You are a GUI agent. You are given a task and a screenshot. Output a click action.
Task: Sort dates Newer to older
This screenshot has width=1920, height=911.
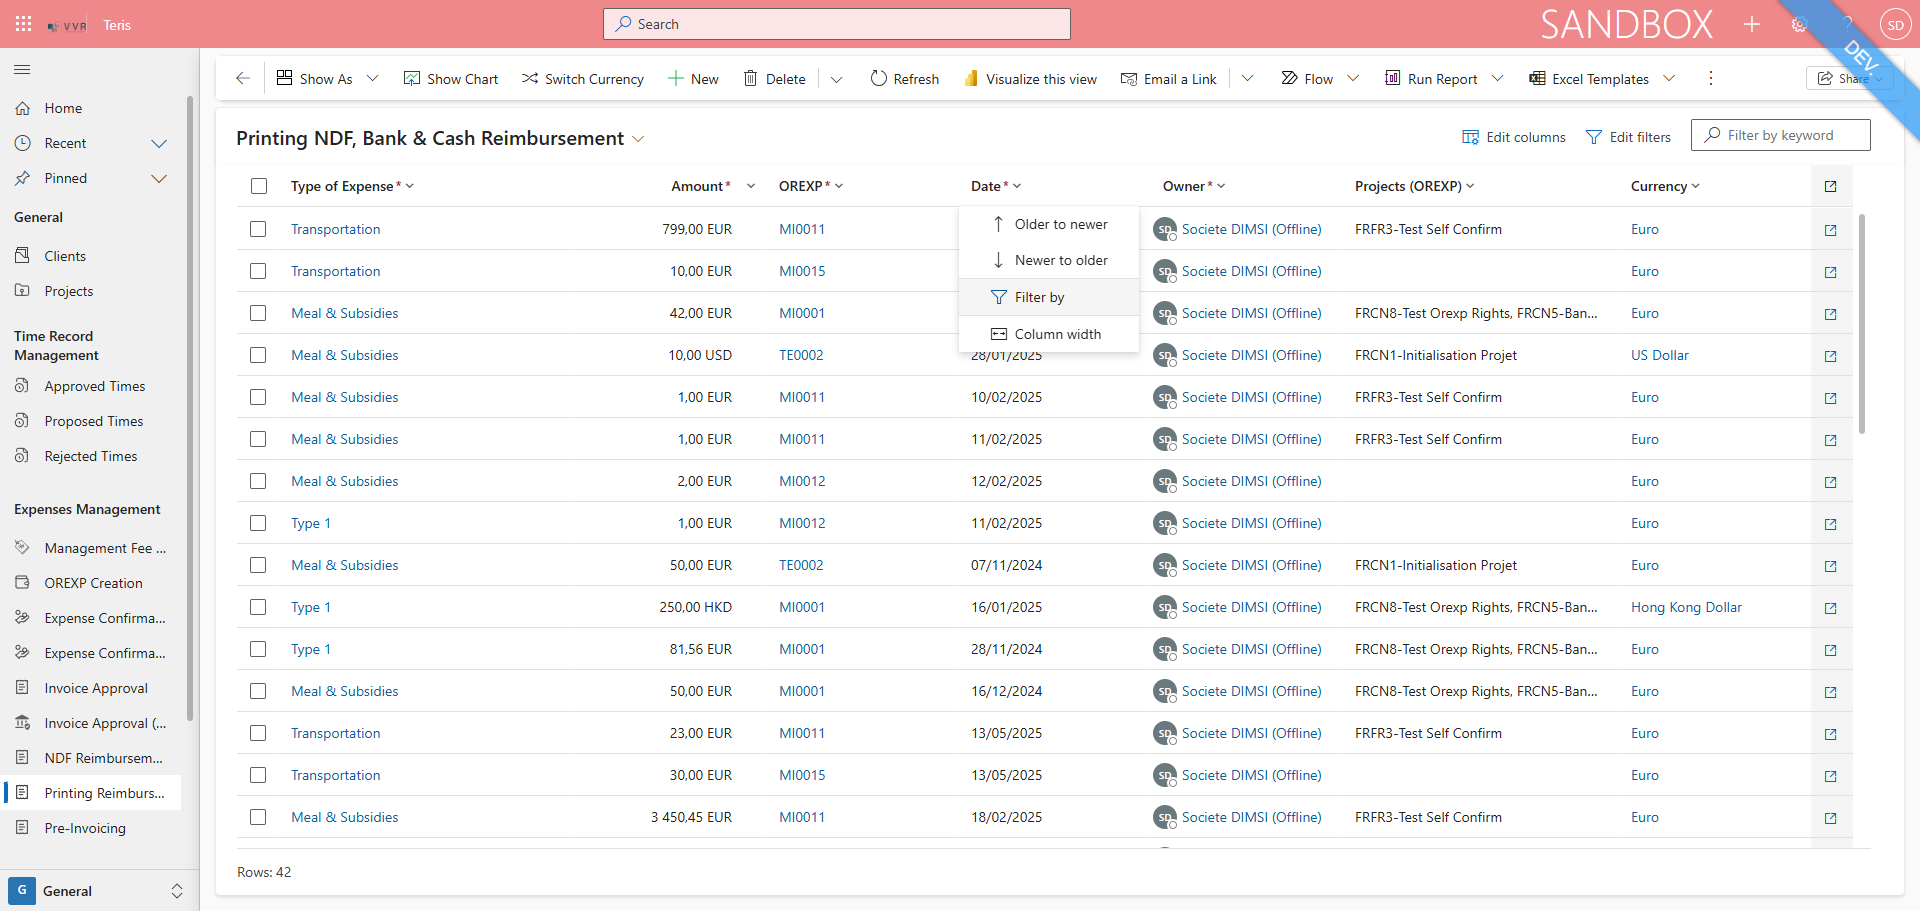coord(1049,260)
